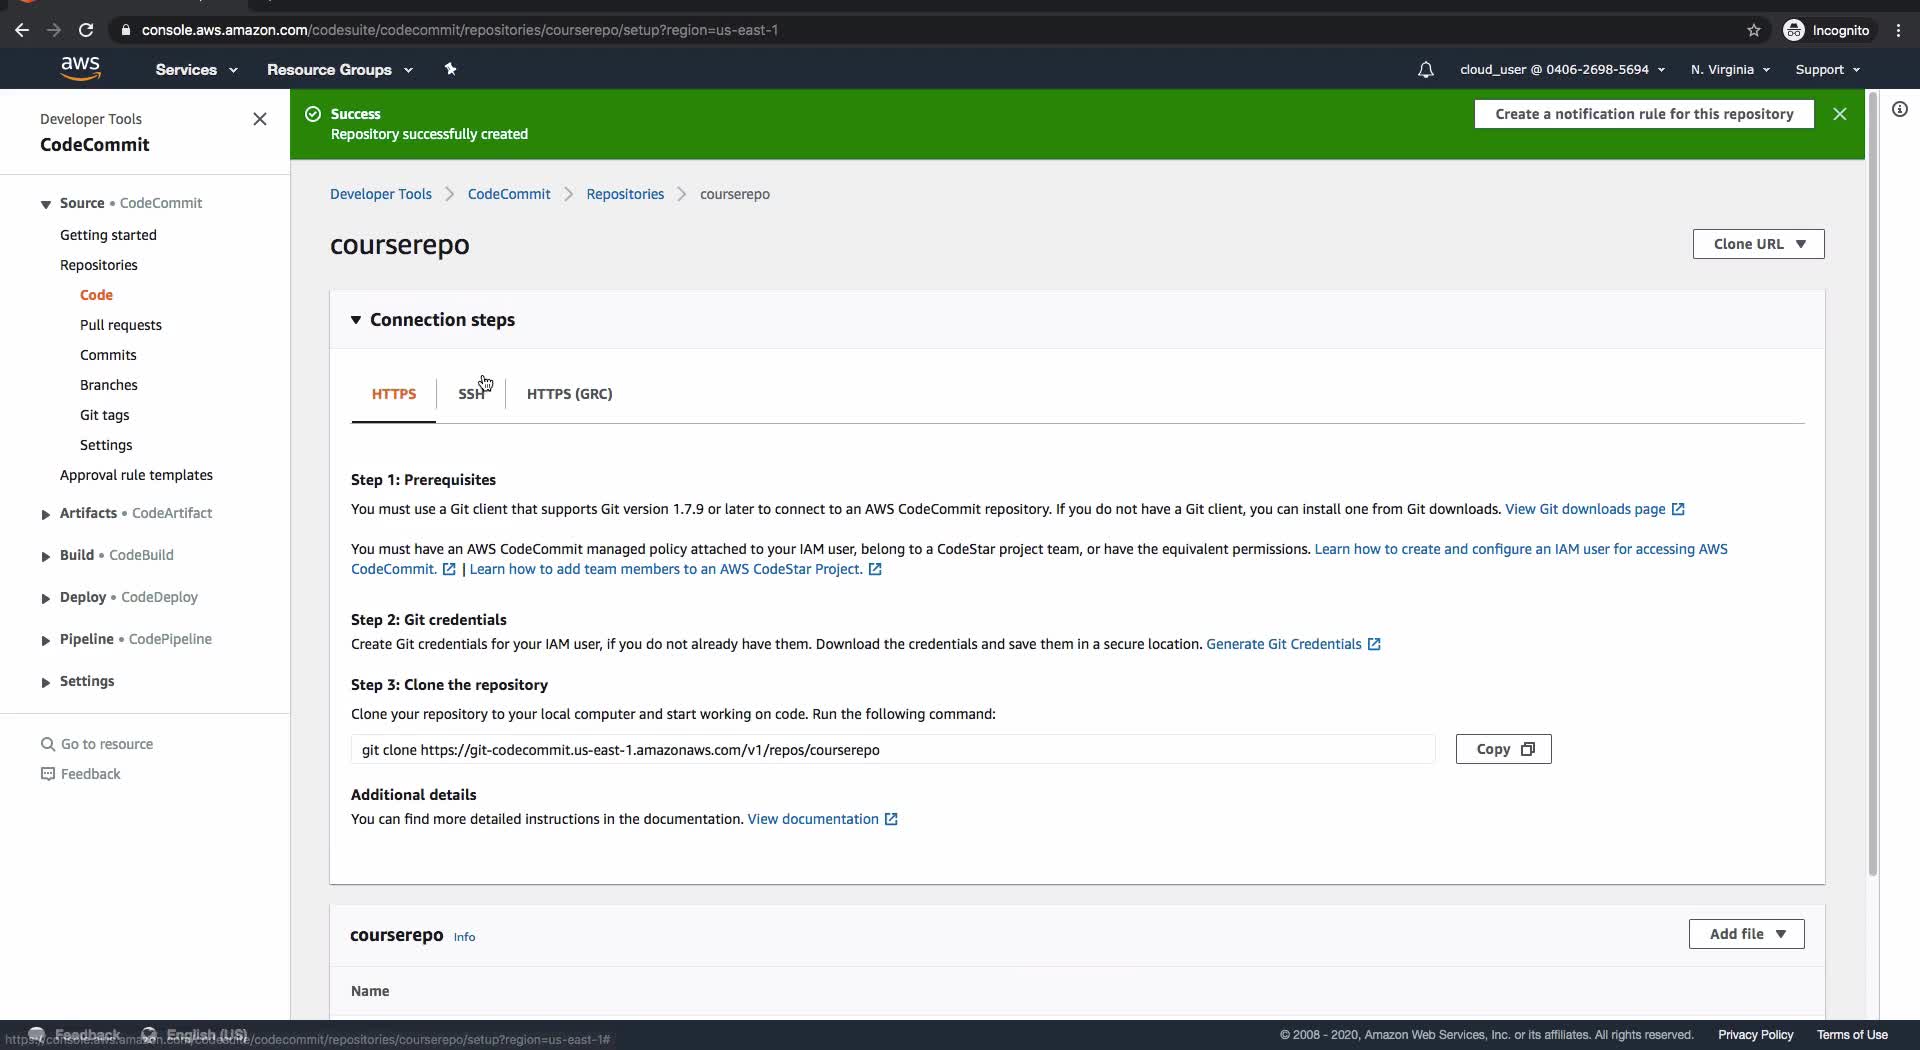The height and width of the screenshot is (1050, 1920).
Task: Reload the page in the browser
Action: click(86, 30)
